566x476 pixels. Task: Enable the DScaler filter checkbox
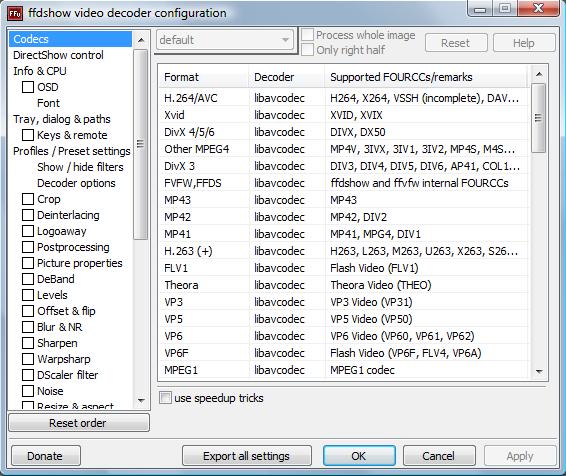point(28,375)
